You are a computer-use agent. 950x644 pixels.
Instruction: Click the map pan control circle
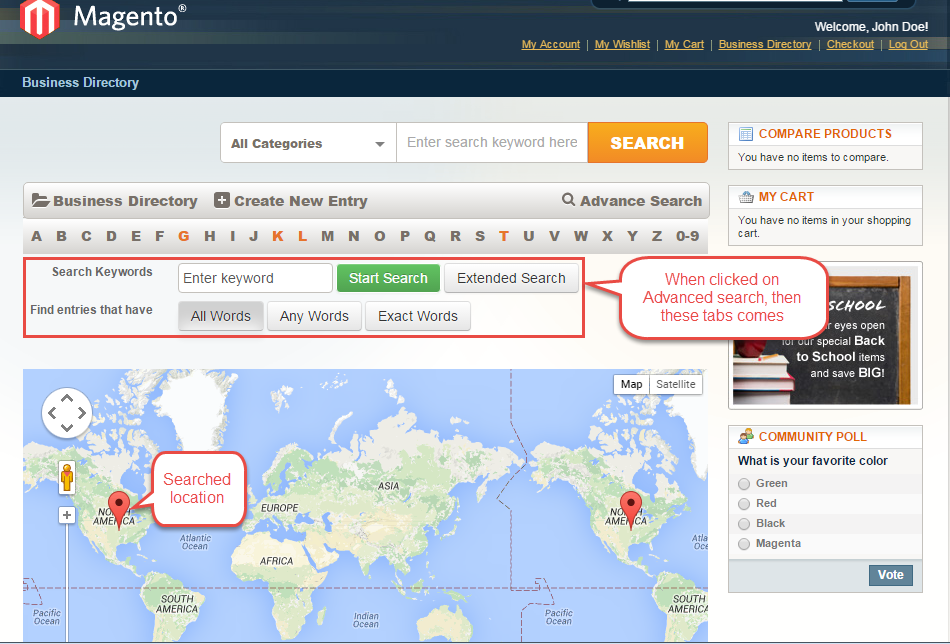pyautogui.click(x=67, y=413)
